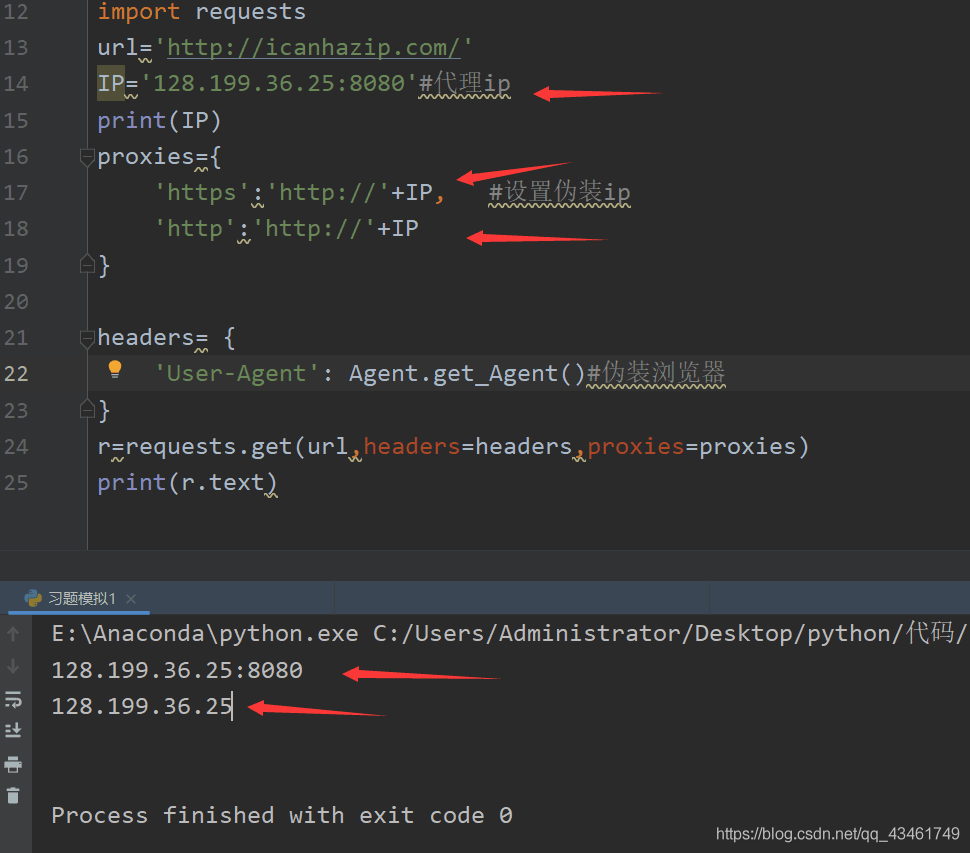Click the print console output icon
This screenshot has width=970, height=853.
click(13, 764)
